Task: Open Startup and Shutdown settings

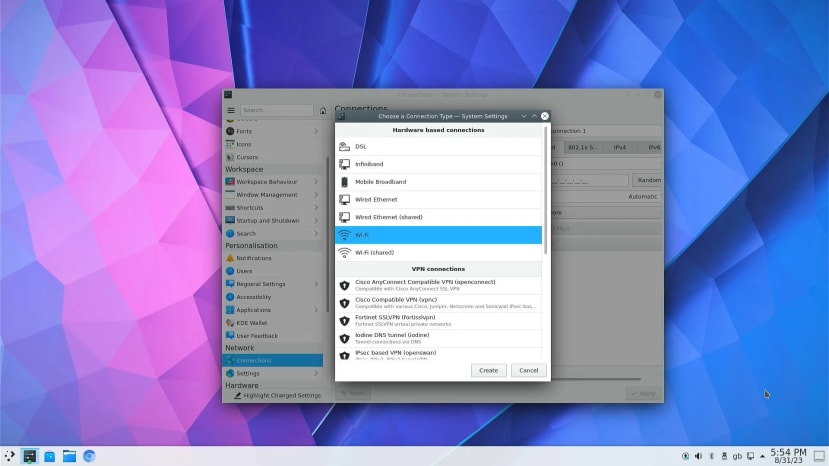Action: pyautogui.click(x=273, y=221)
